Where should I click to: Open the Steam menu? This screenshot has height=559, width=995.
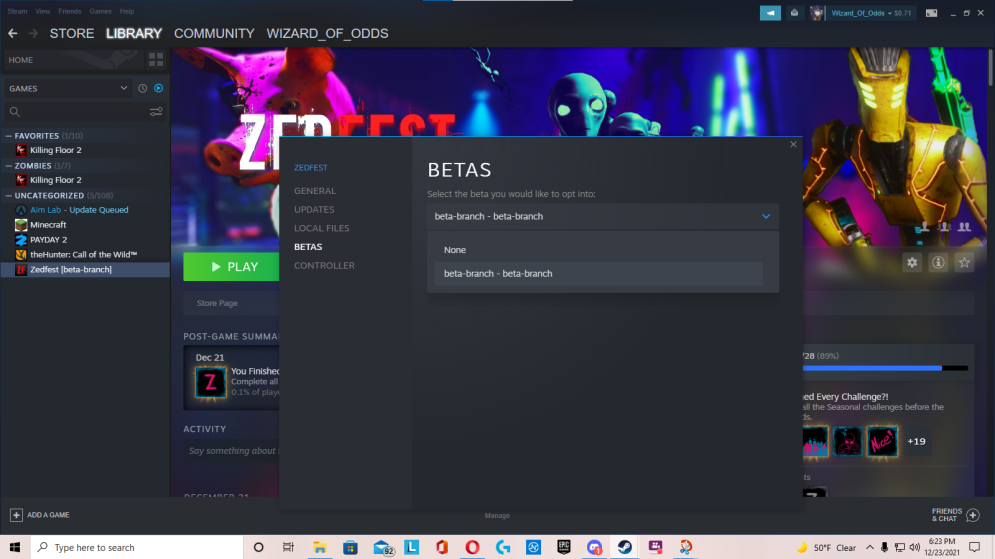pos(17,11)
